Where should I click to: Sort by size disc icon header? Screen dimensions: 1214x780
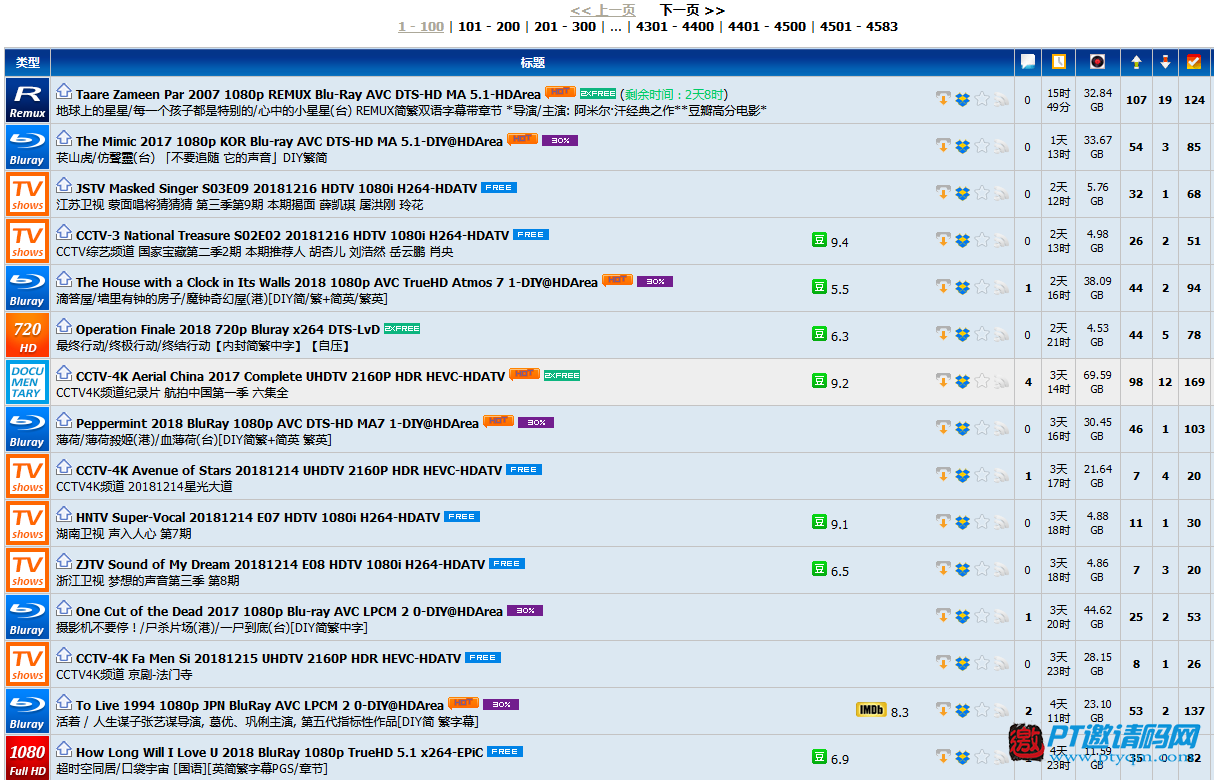[x=1097, y=62]
